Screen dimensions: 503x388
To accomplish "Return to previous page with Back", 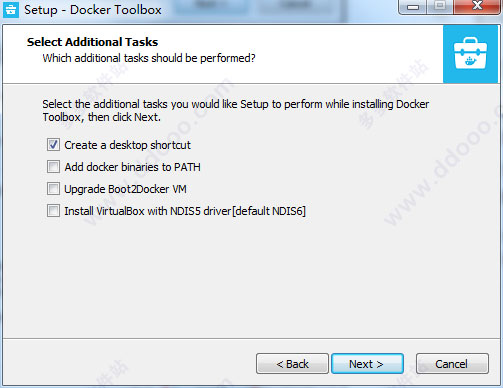I will pos(292,364).
